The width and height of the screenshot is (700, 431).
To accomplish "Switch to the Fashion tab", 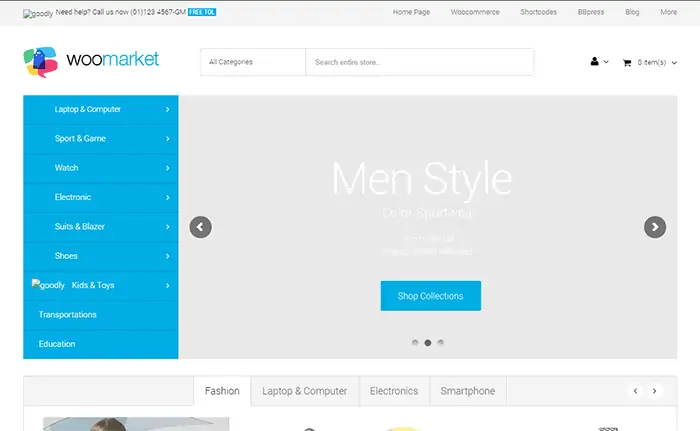I will click(x=222, y=391).
